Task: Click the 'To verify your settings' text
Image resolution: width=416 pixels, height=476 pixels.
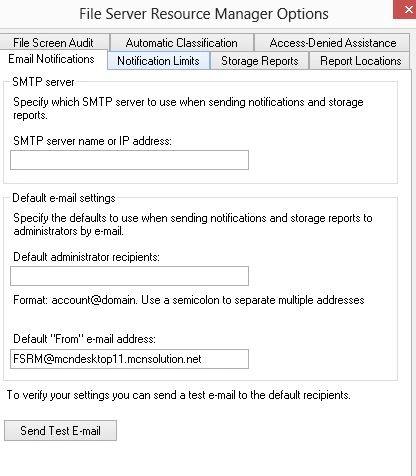Action: 178,395
